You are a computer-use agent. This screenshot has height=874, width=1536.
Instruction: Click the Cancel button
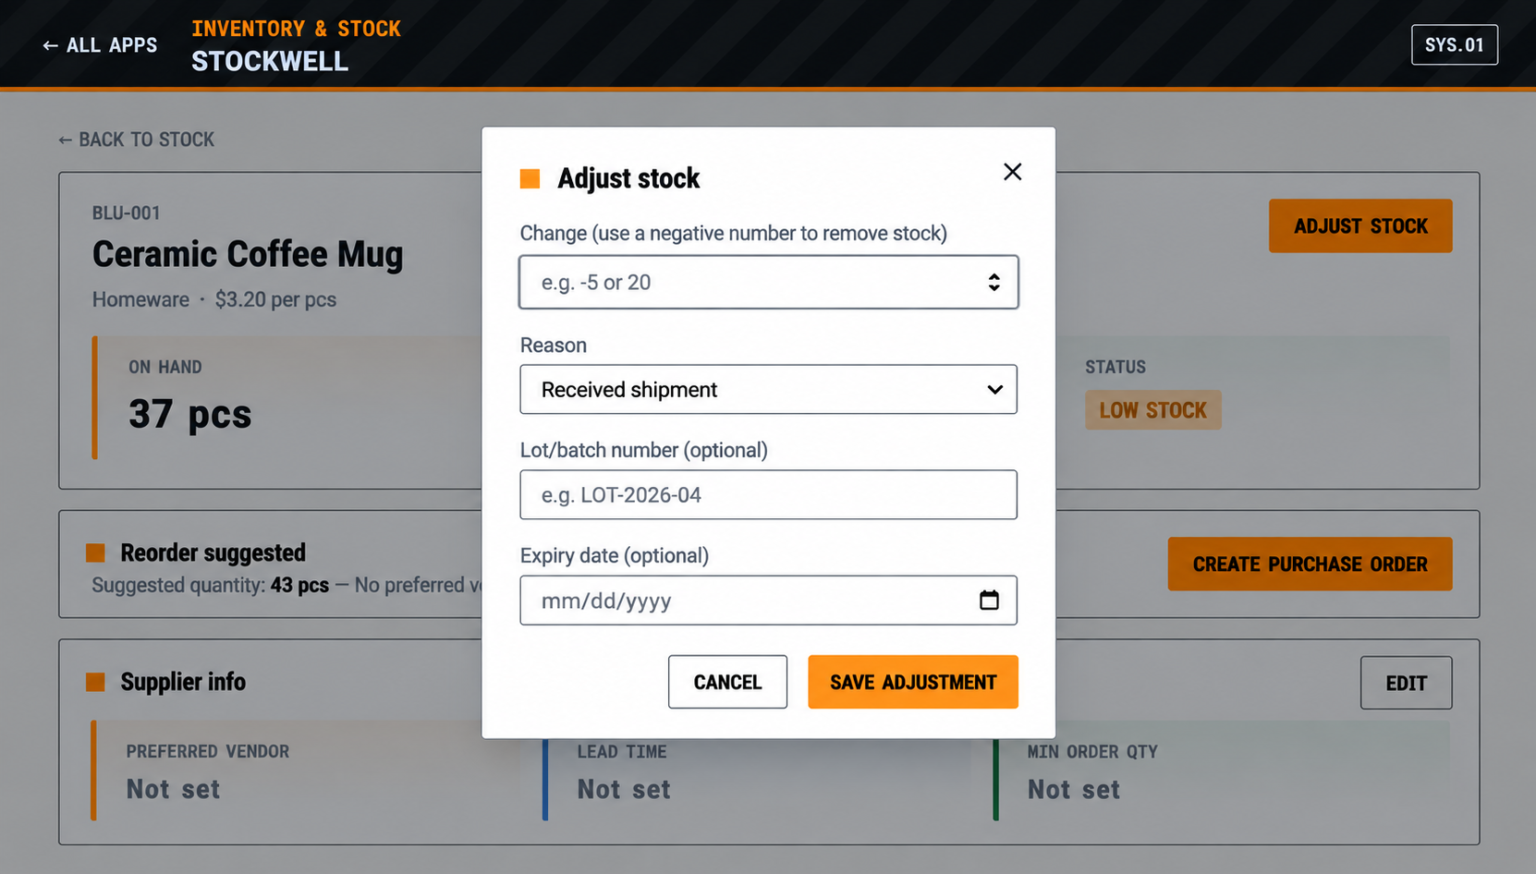(728, 682)
